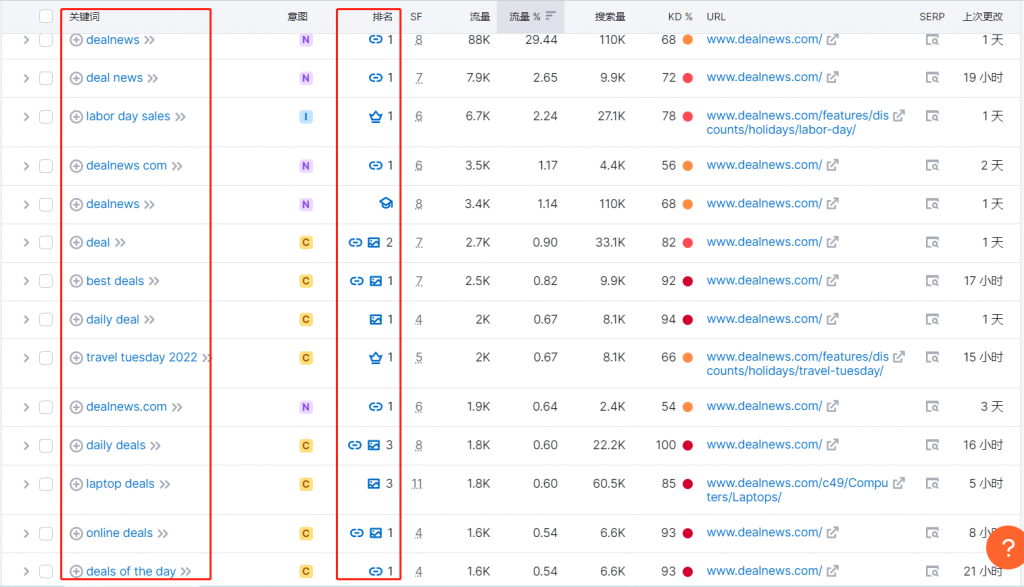The height and width of the screenshot is (587, 1024).
Task: Open the orange help question-mark button
Action: pos(1006,547)
